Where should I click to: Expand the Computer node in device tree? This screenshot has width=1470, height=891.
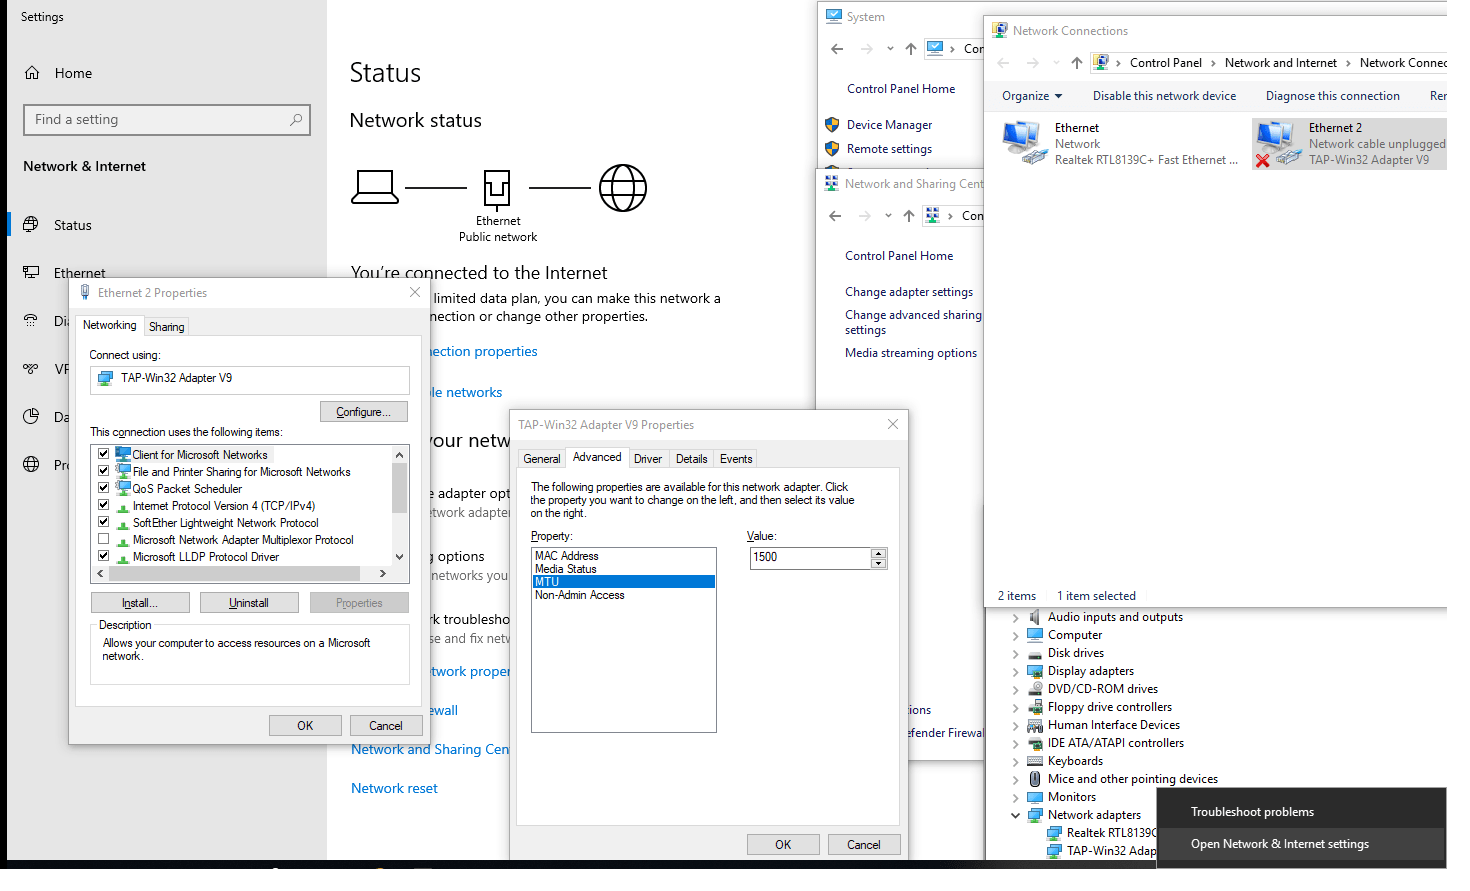pos(1016,635)
